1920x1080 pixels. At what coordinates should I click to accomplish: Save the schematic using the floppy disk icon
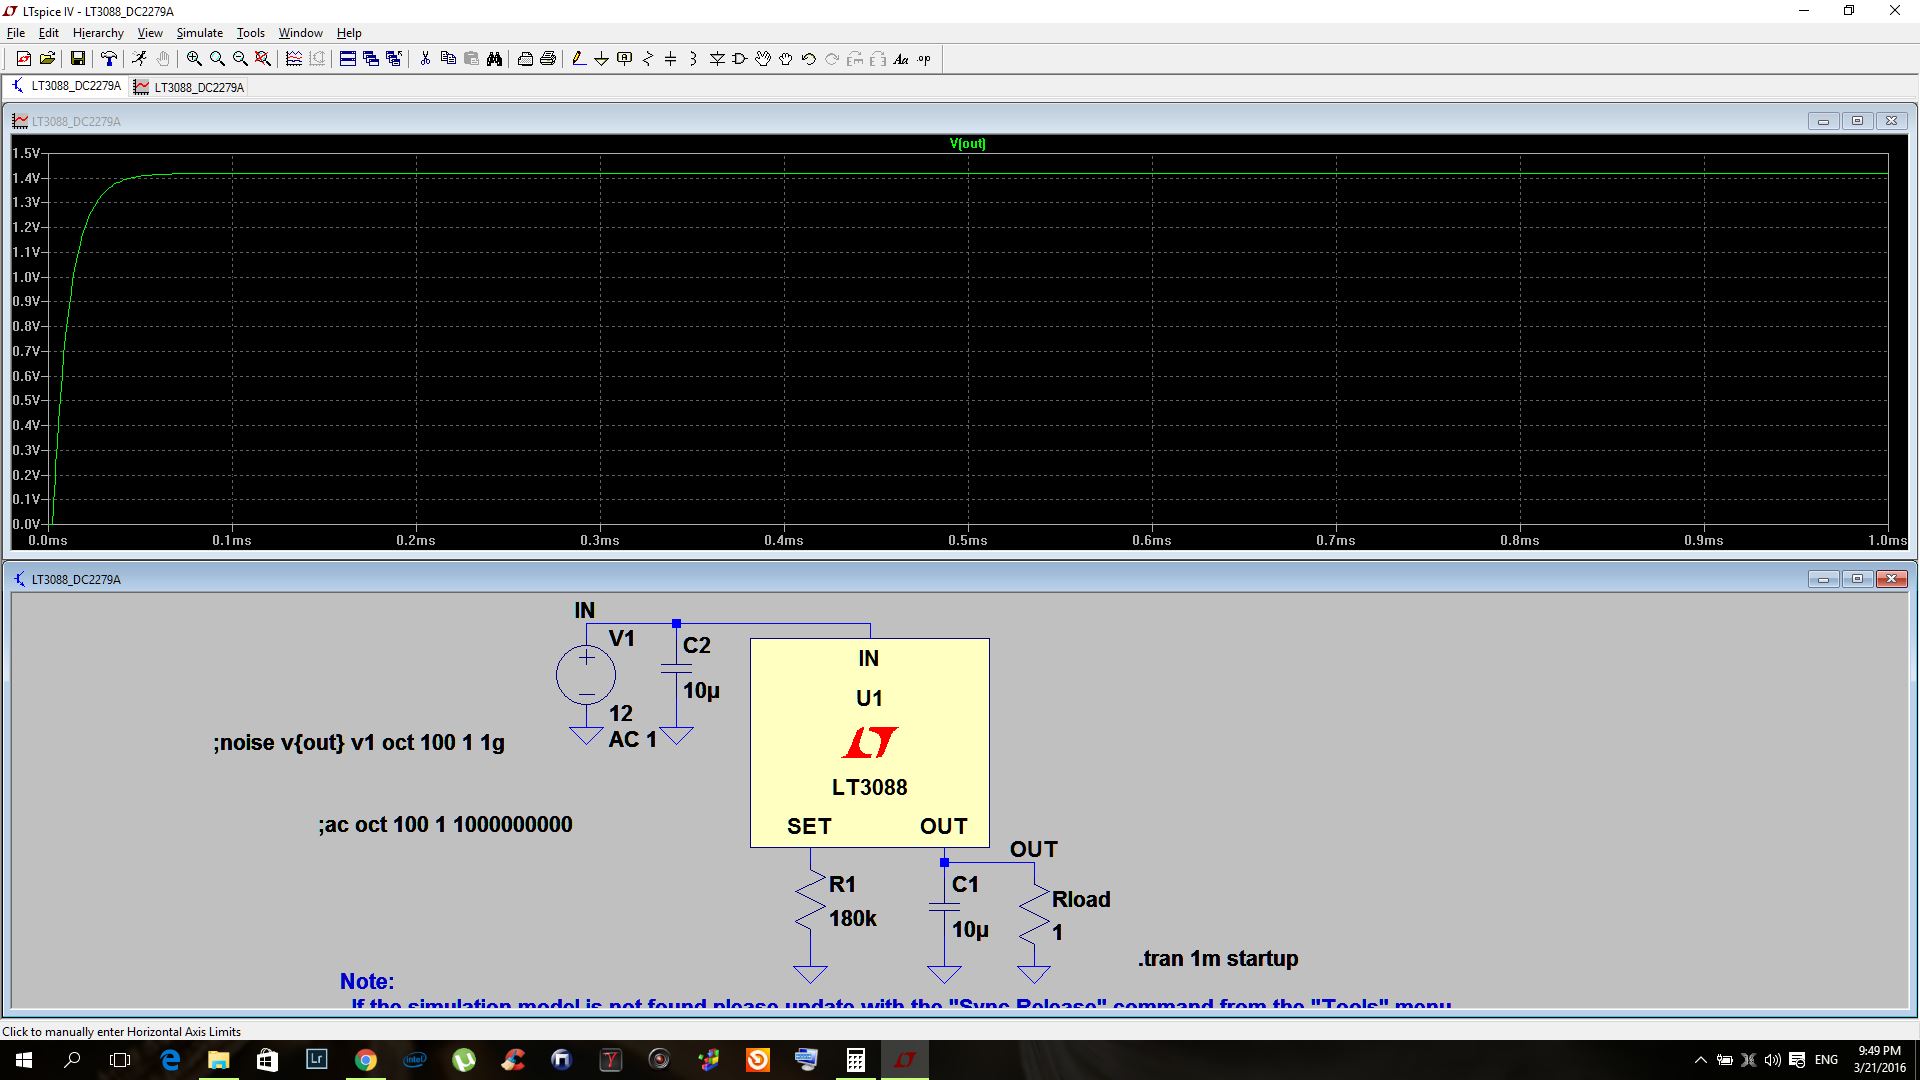[x=77, y=59]
